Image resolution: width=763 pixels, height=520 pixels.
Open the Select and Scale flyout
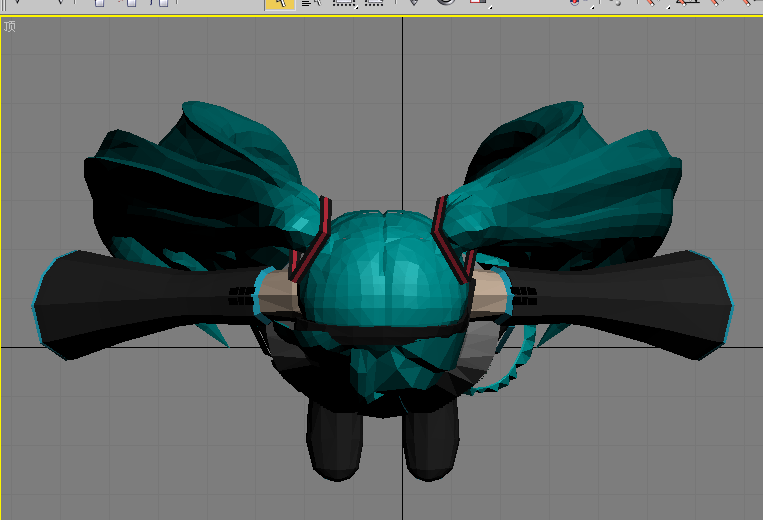click(480, 3)
